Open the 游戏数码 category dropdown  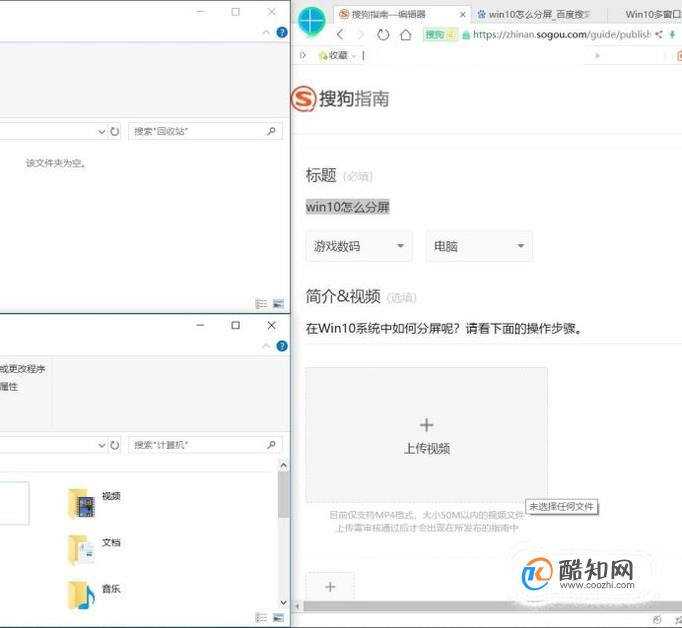pos(359,246)
